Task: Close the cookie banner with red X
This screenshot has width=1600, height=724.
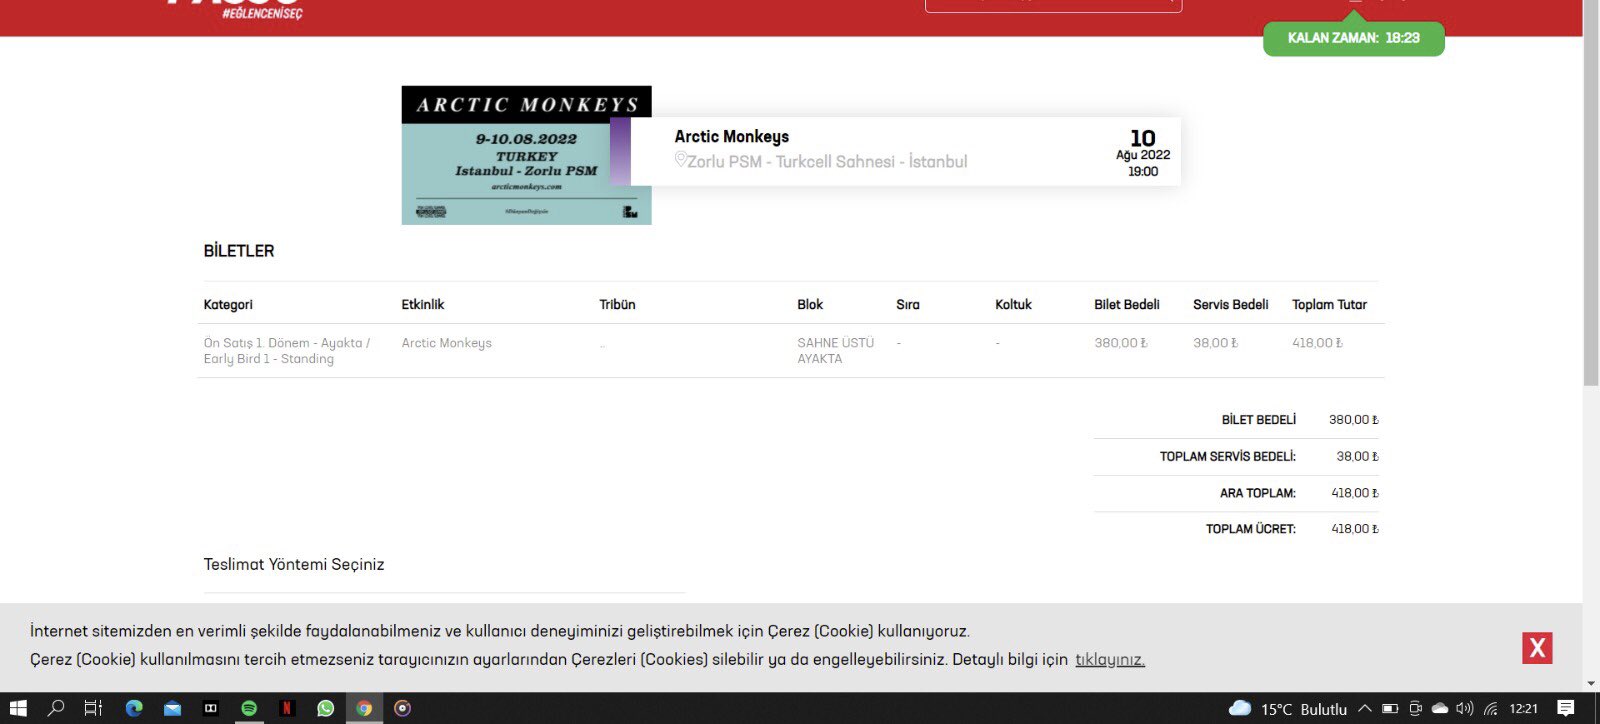Action: (1537, 648)
